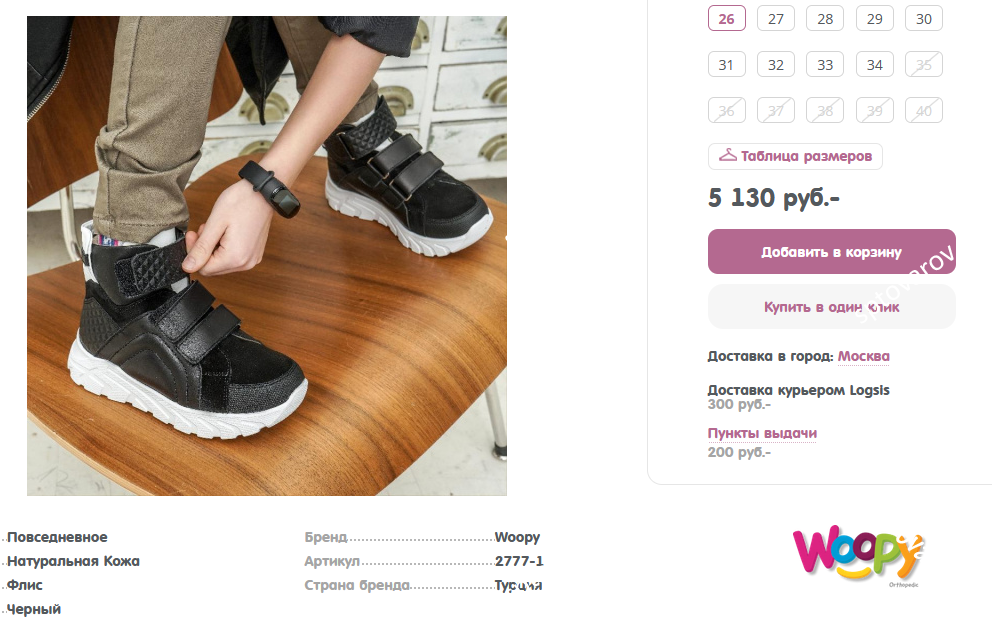The width and height of the screenshot is (992, 617).
Task: Click the crossed-out size 40
Action: tap(924, 111)
